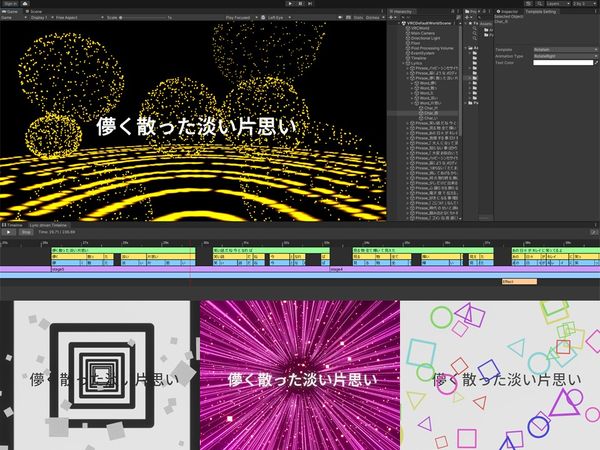Open the Play Focused dropdown
This screenshot has height=450, width=600.
click(x=240, y=18)
